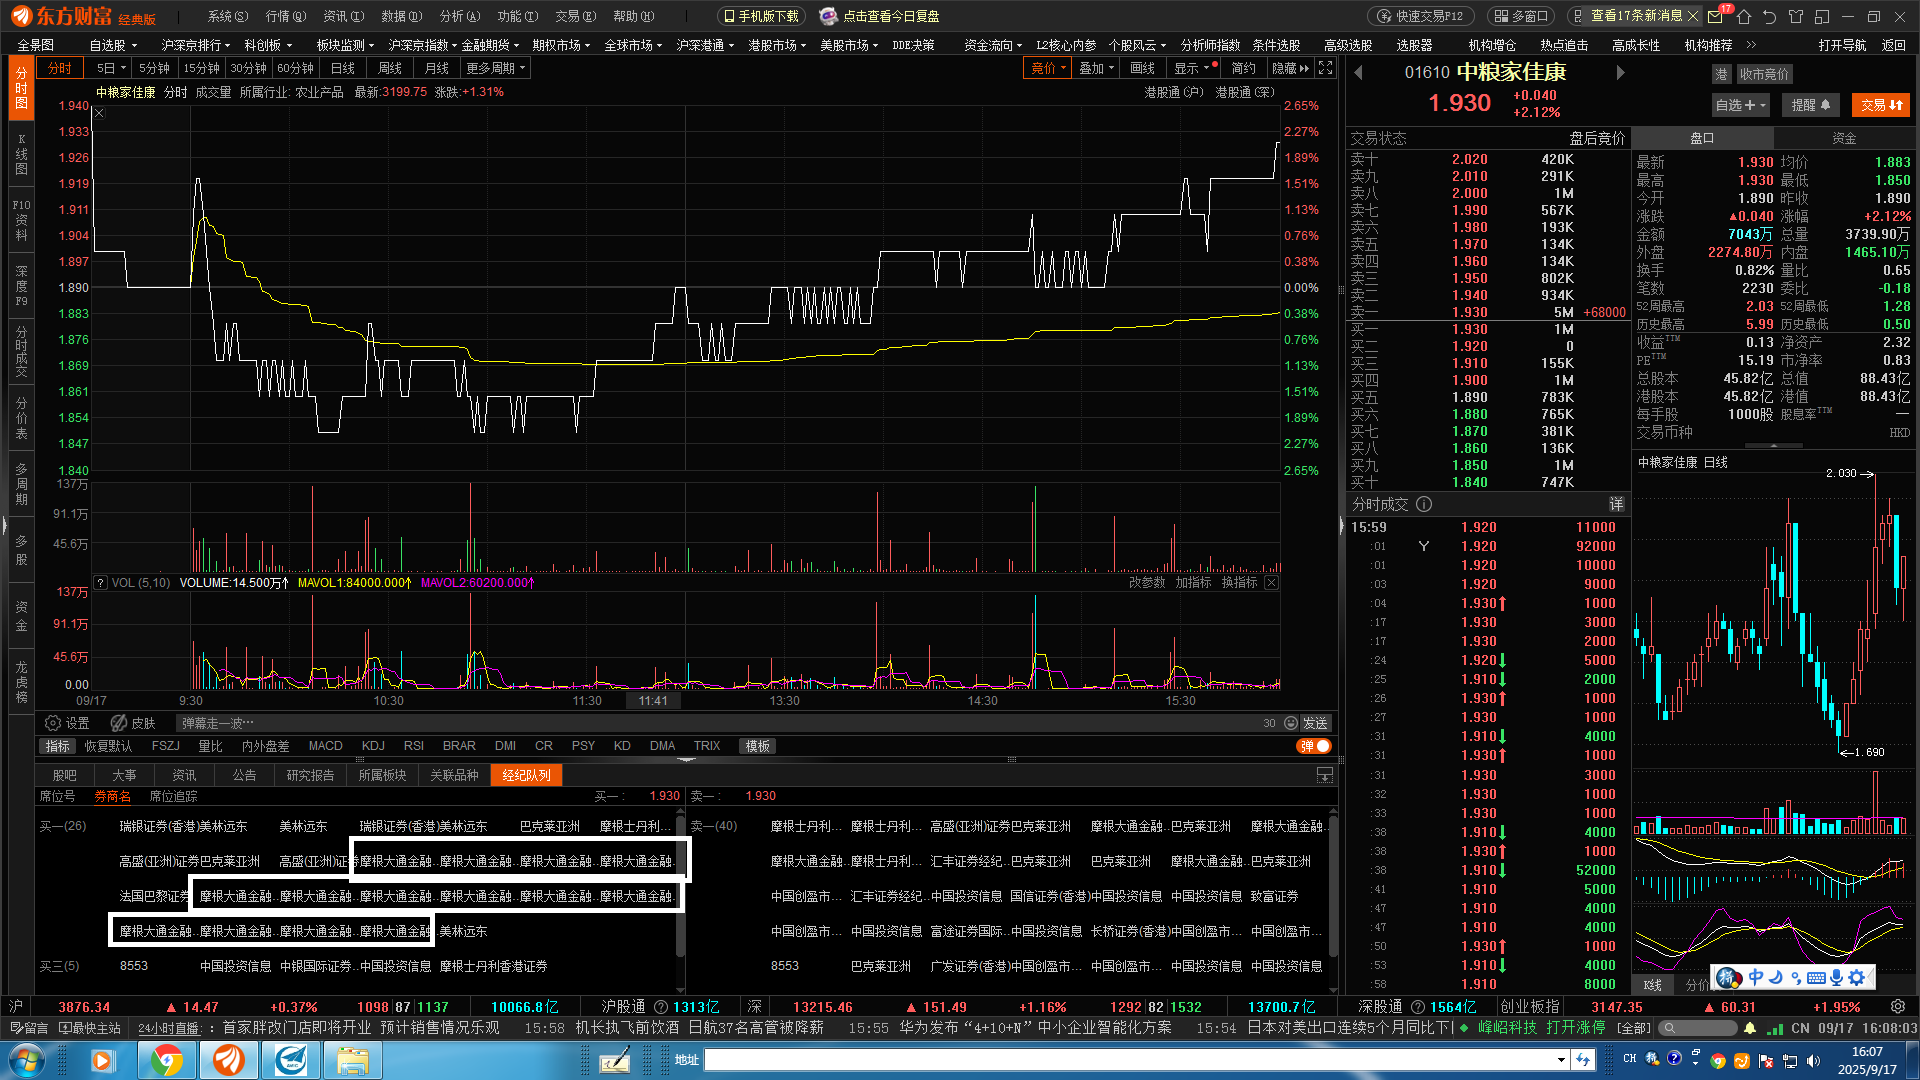Show the previous stock with left arrow
The height and width of the screenshot is (1080, 1920).
(1358, 73)
